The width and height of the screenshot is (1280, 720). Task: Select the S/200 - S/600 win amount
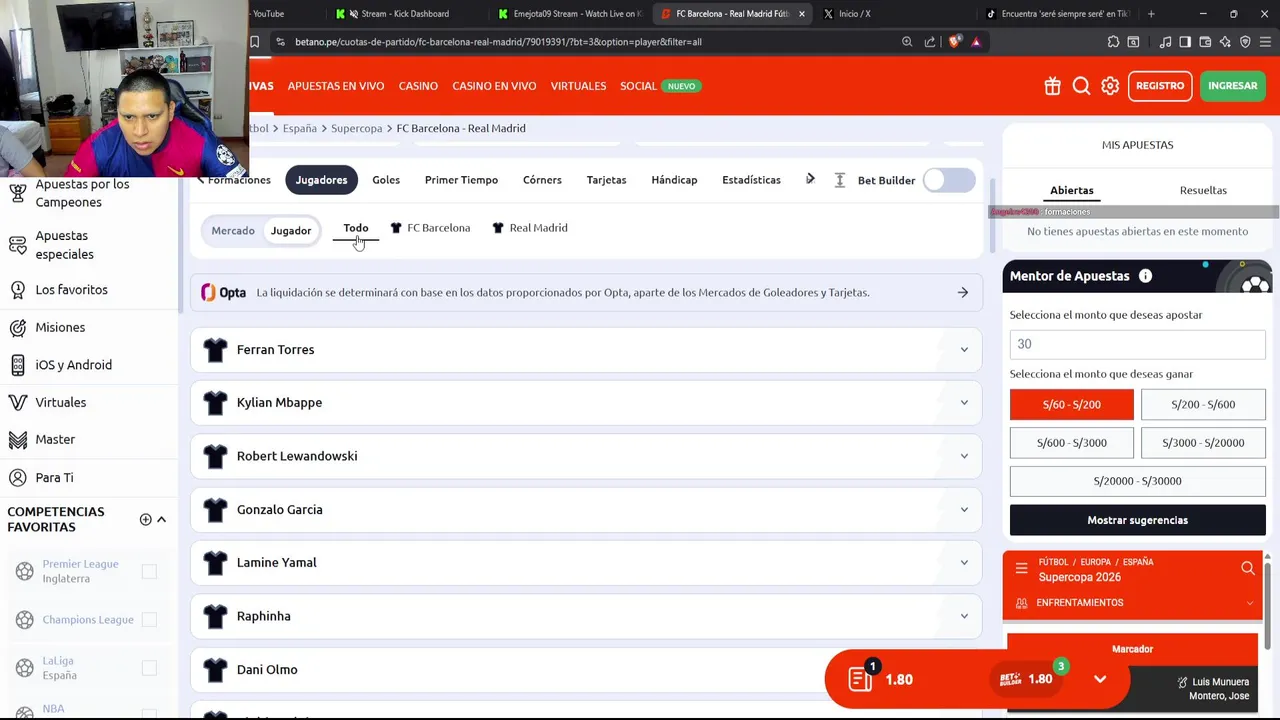coord(1203,404)
